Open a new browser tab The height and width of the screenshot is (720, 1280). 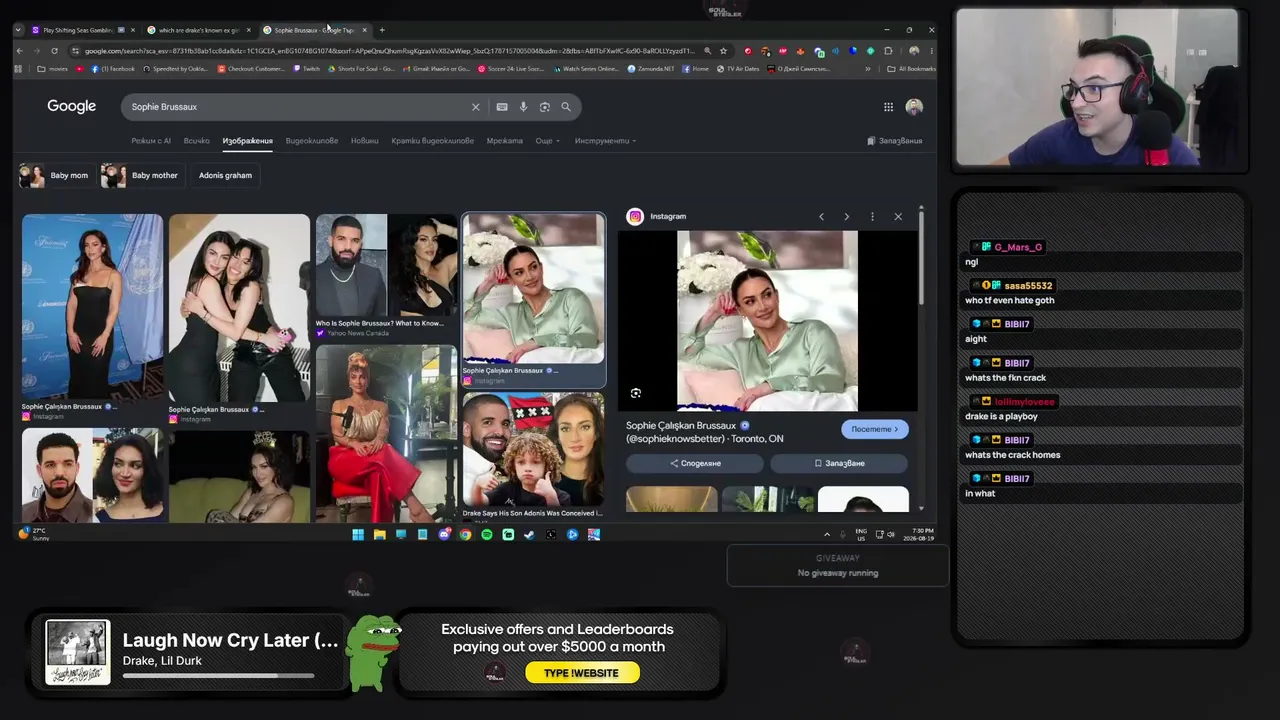click(x=382, y=30)
